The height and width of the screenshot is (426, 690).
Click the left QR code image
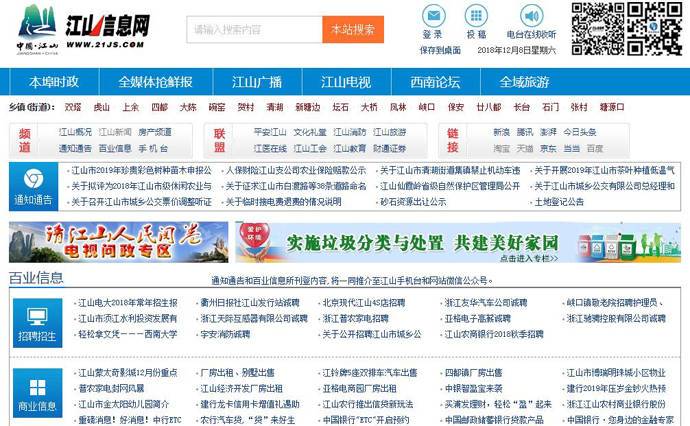[598, 29]
